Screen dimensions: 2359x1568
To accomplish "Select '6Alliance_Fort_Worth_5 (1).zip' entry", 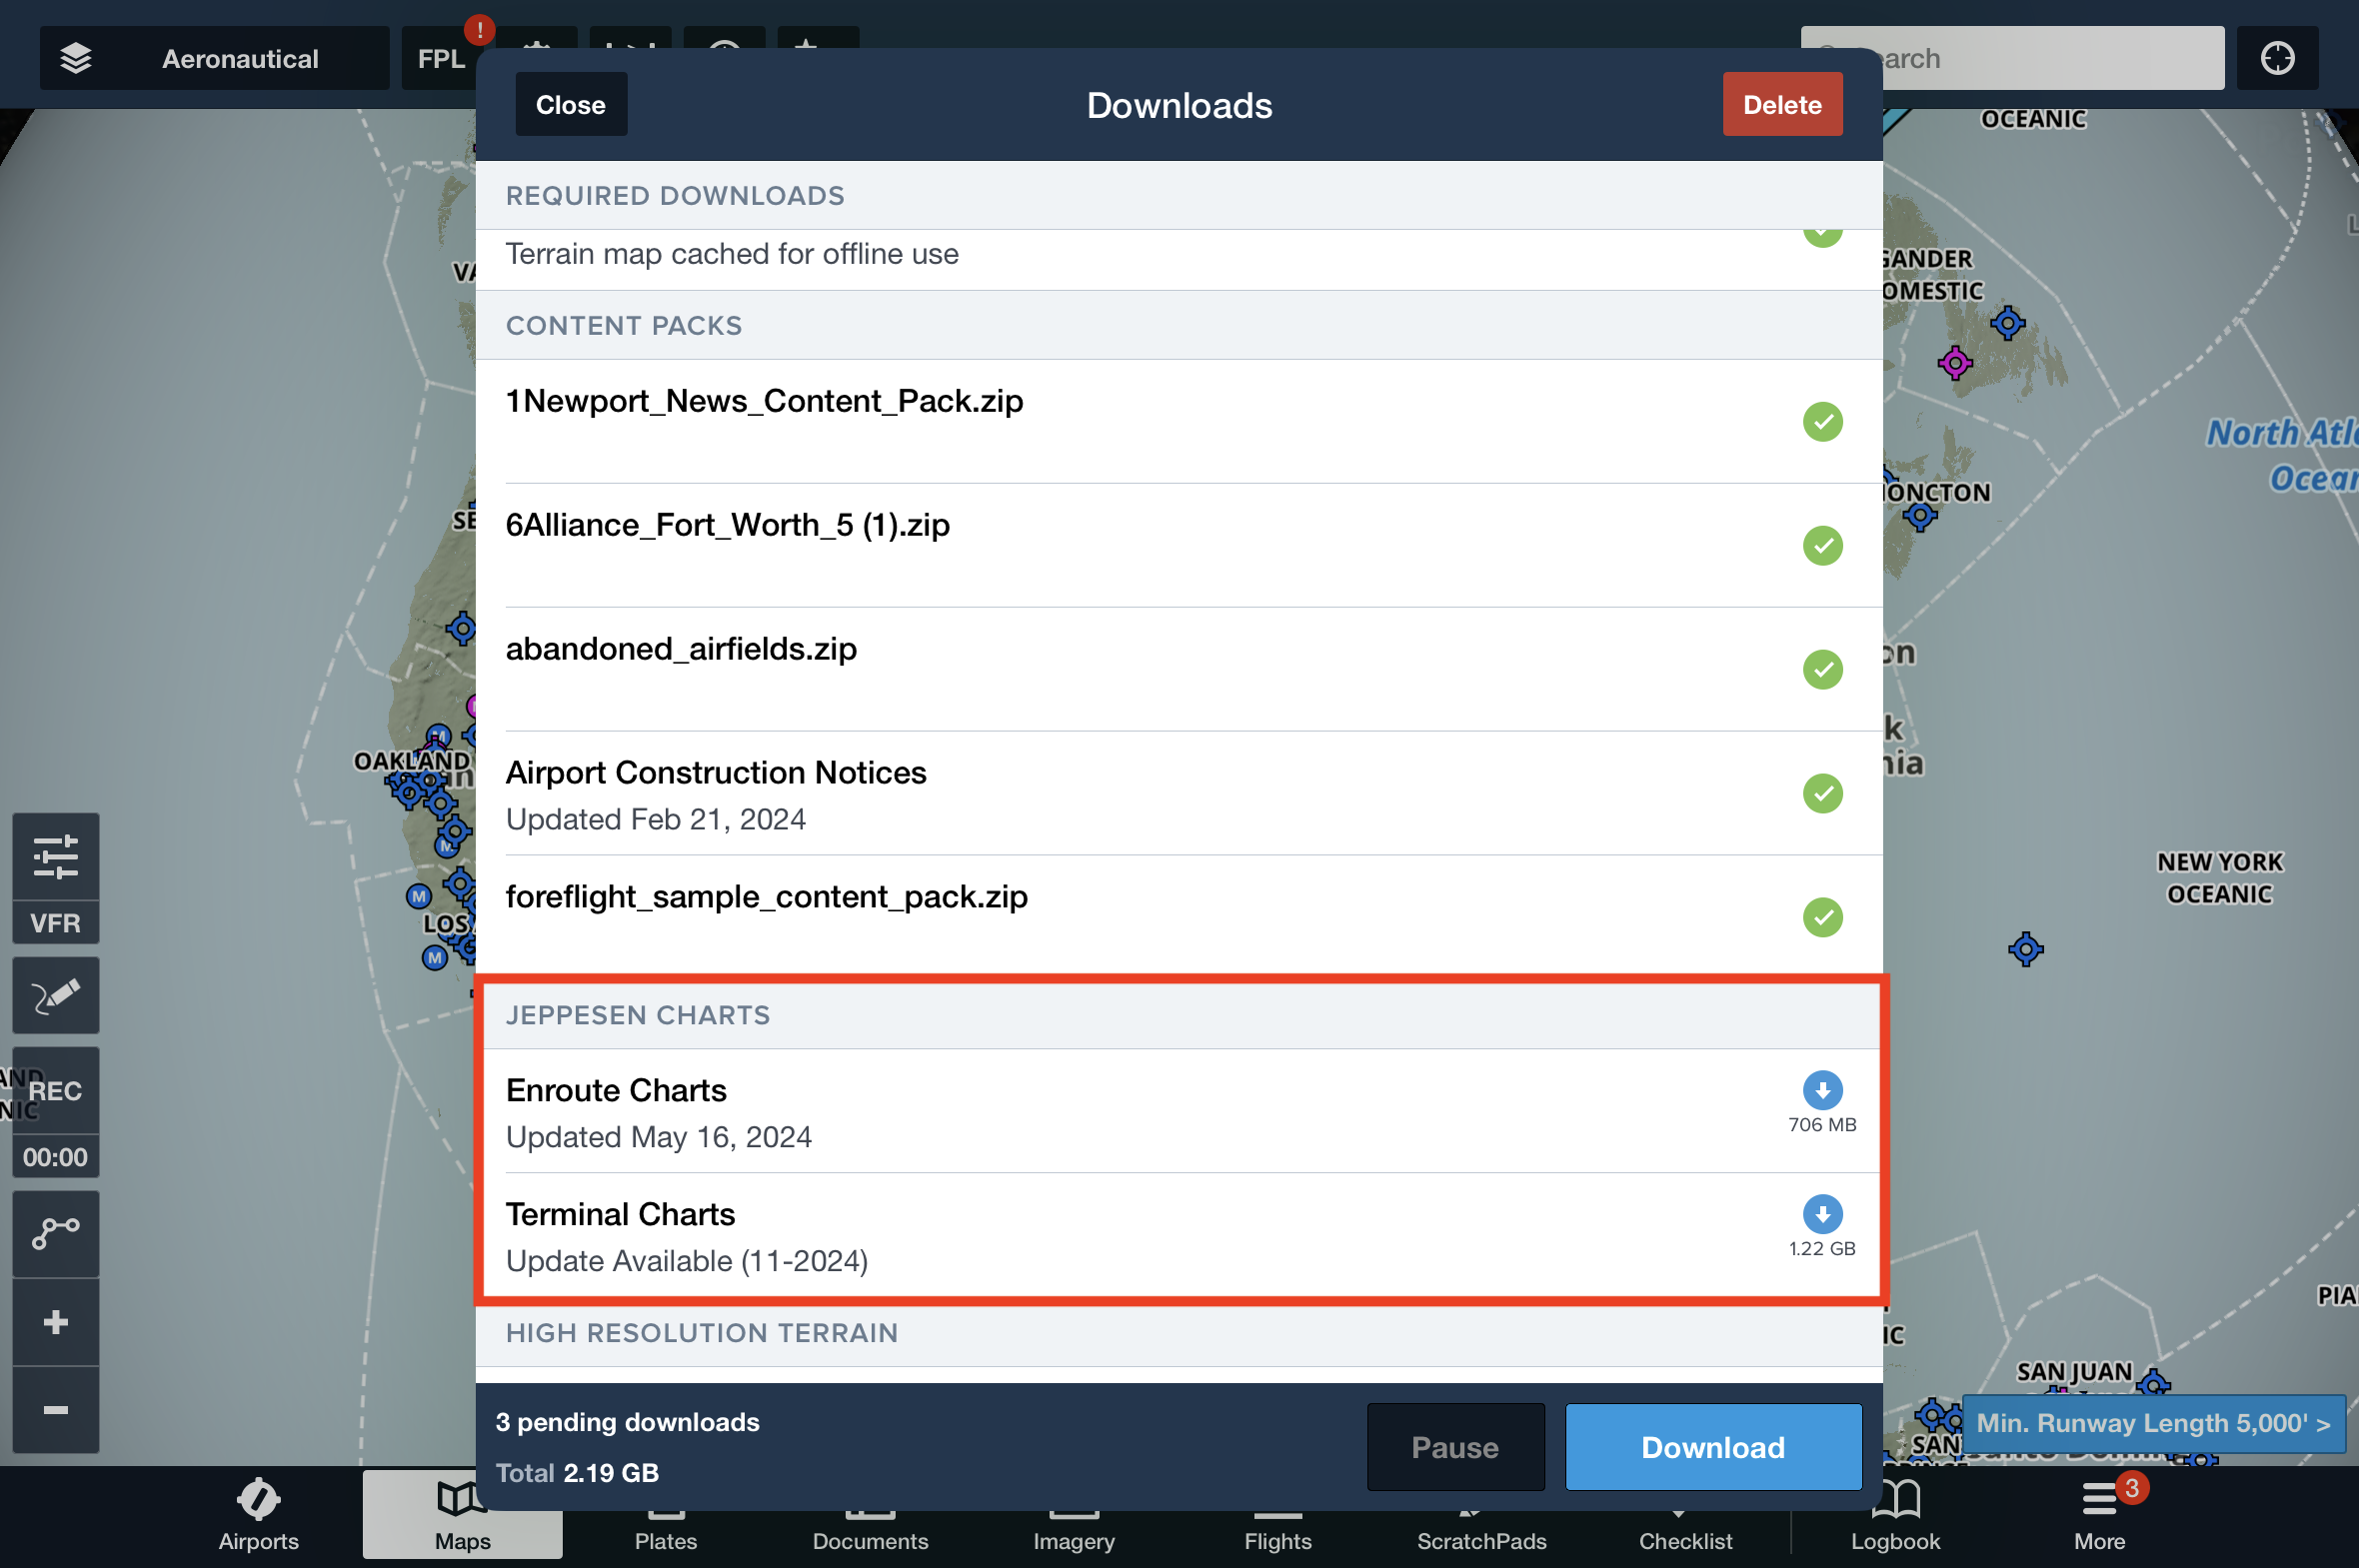I will [1179, 545].
